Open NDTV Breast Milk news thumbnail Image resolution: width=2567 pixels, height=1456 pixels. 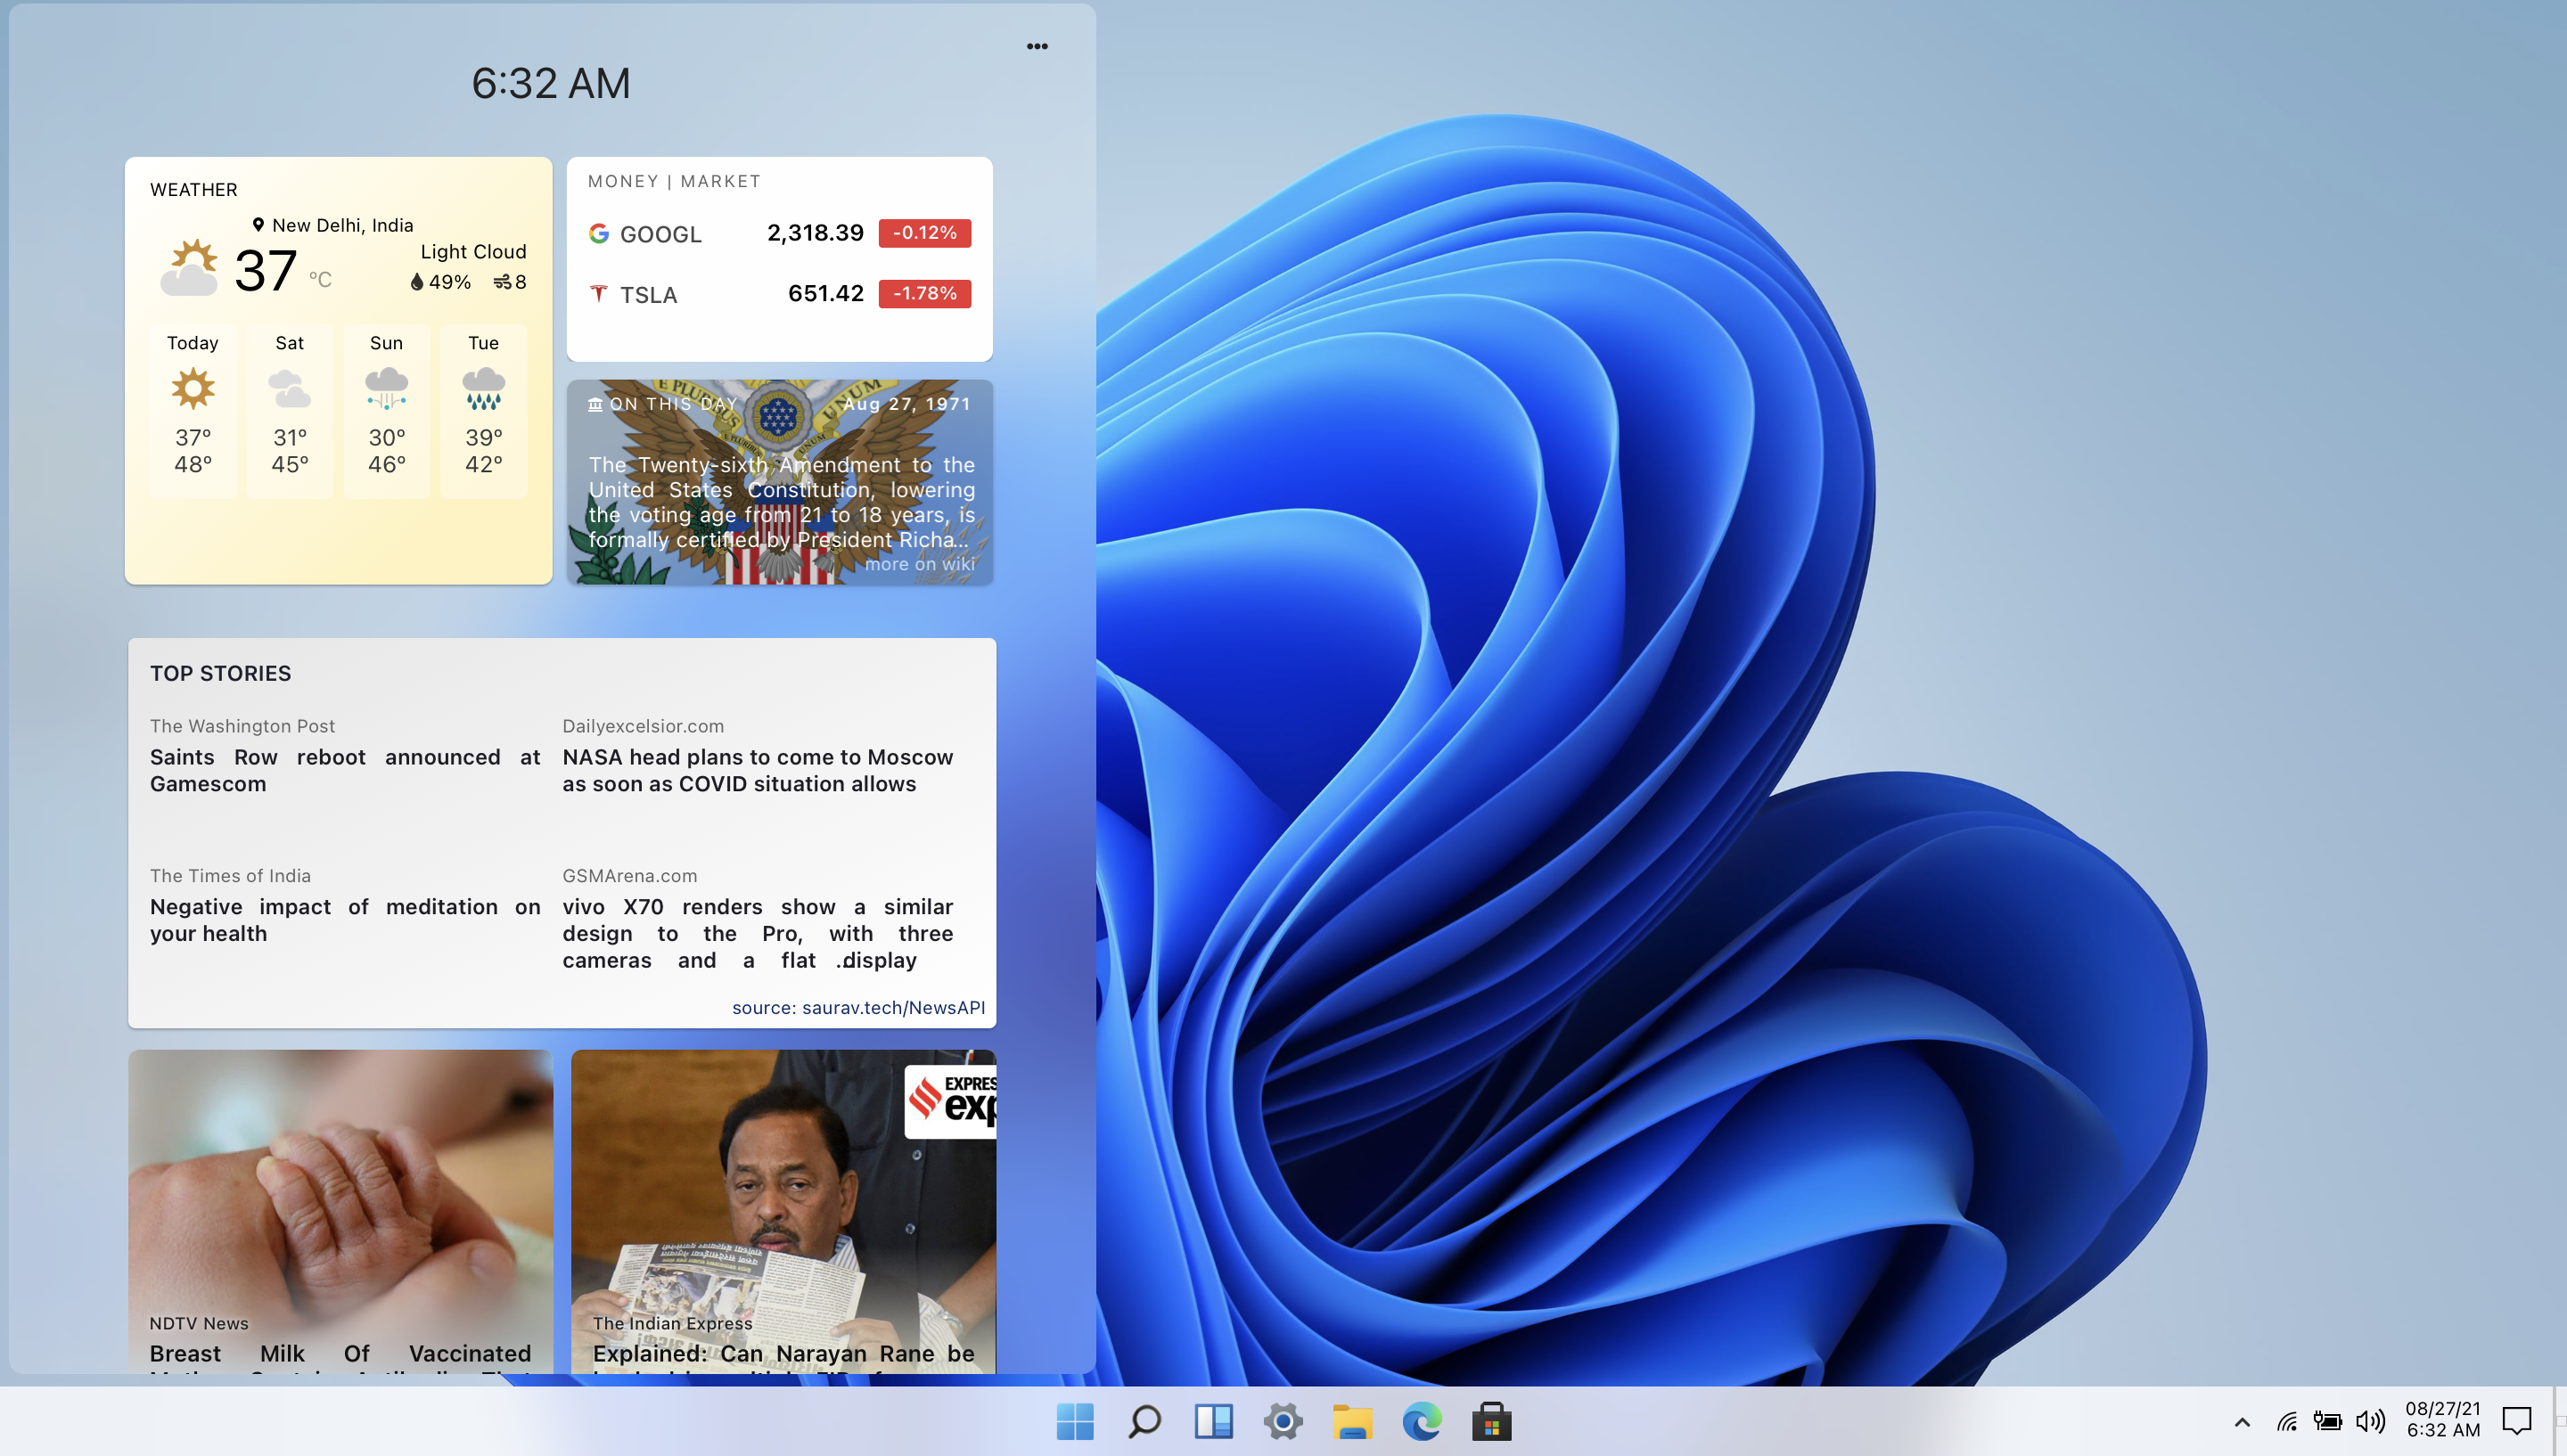[340, 1200]
